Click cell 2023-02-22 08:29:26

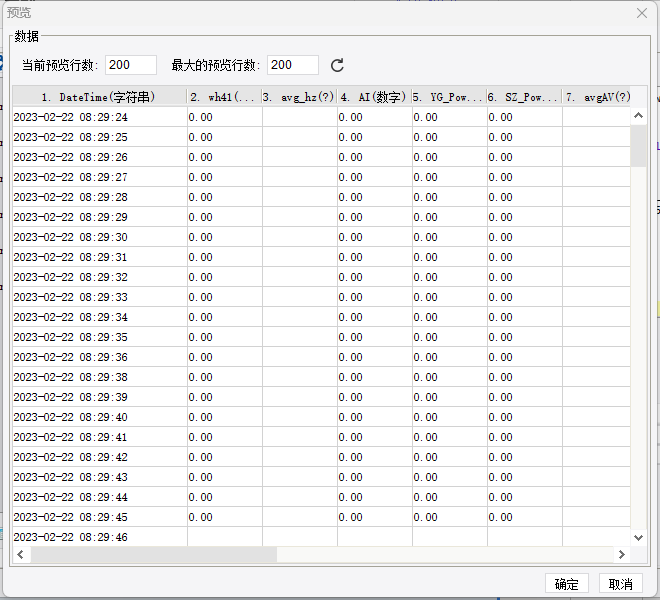(x=100, y=157)
